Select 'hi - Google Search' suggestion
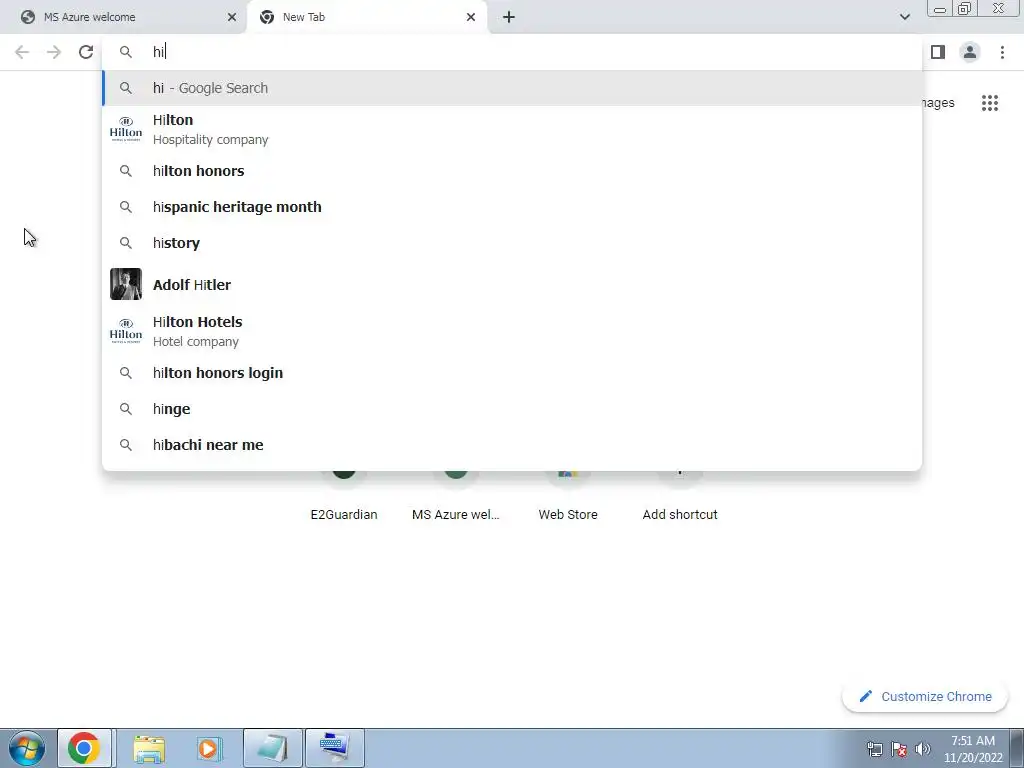Viewport: 1024px width, 768px height. click(513, 88)
